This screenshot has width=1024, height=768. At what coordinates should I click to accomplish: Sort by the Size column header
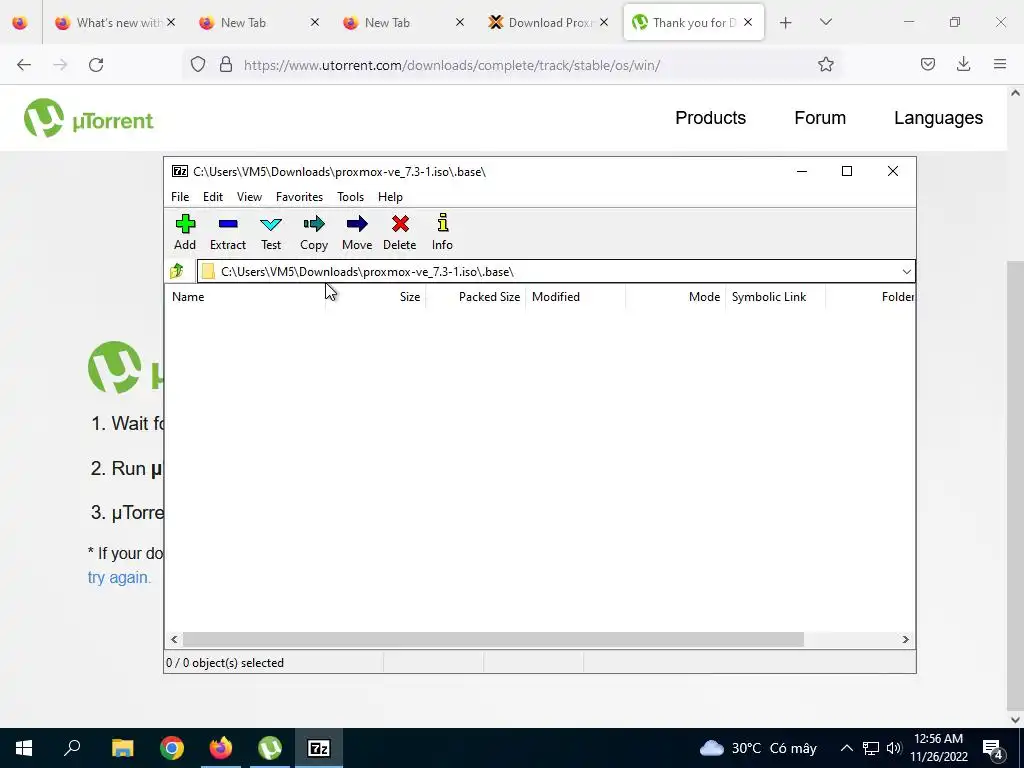376,296
